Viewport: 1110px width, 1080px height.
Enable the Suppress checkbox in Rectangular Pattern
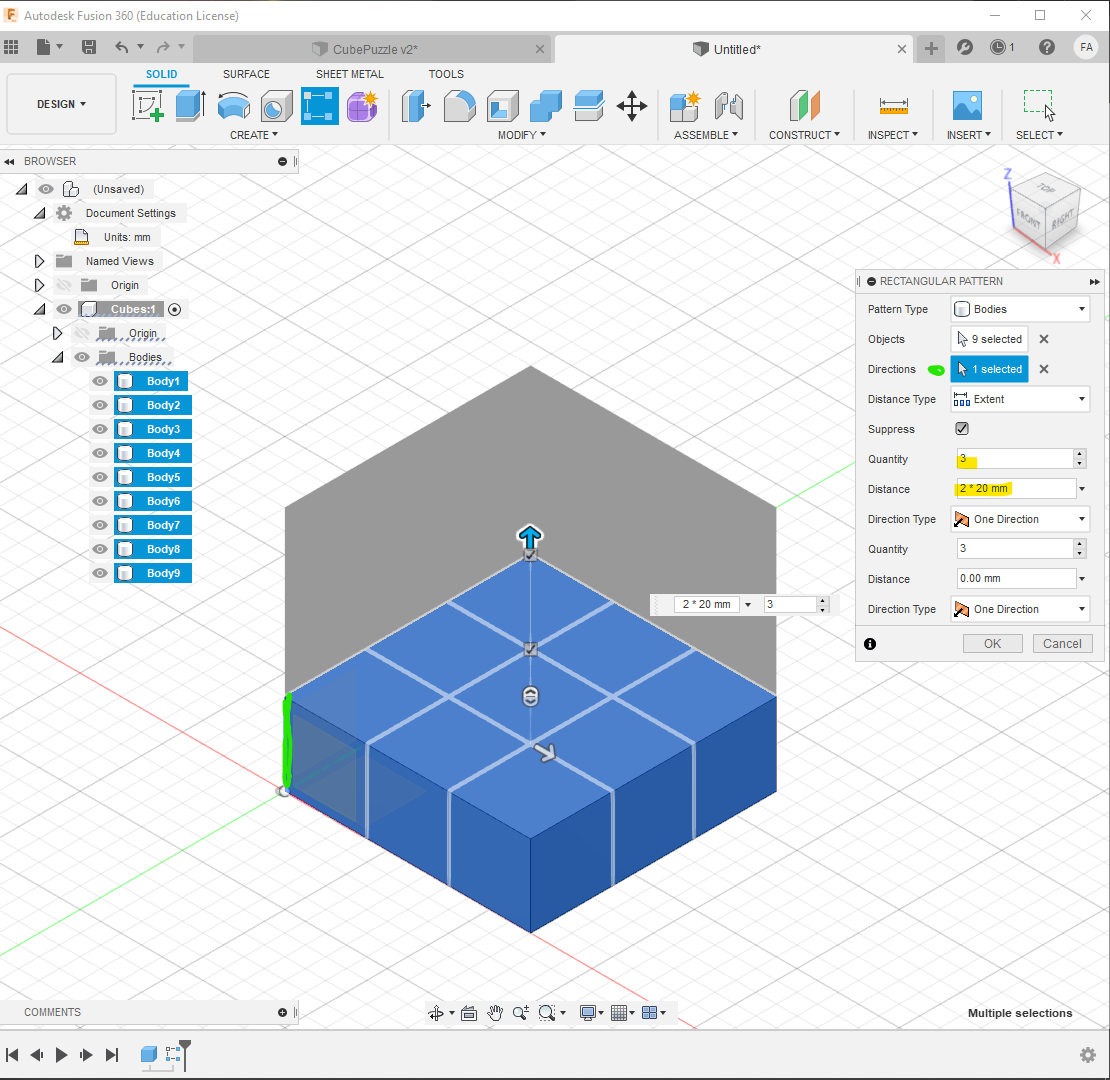tap(961, 428)
